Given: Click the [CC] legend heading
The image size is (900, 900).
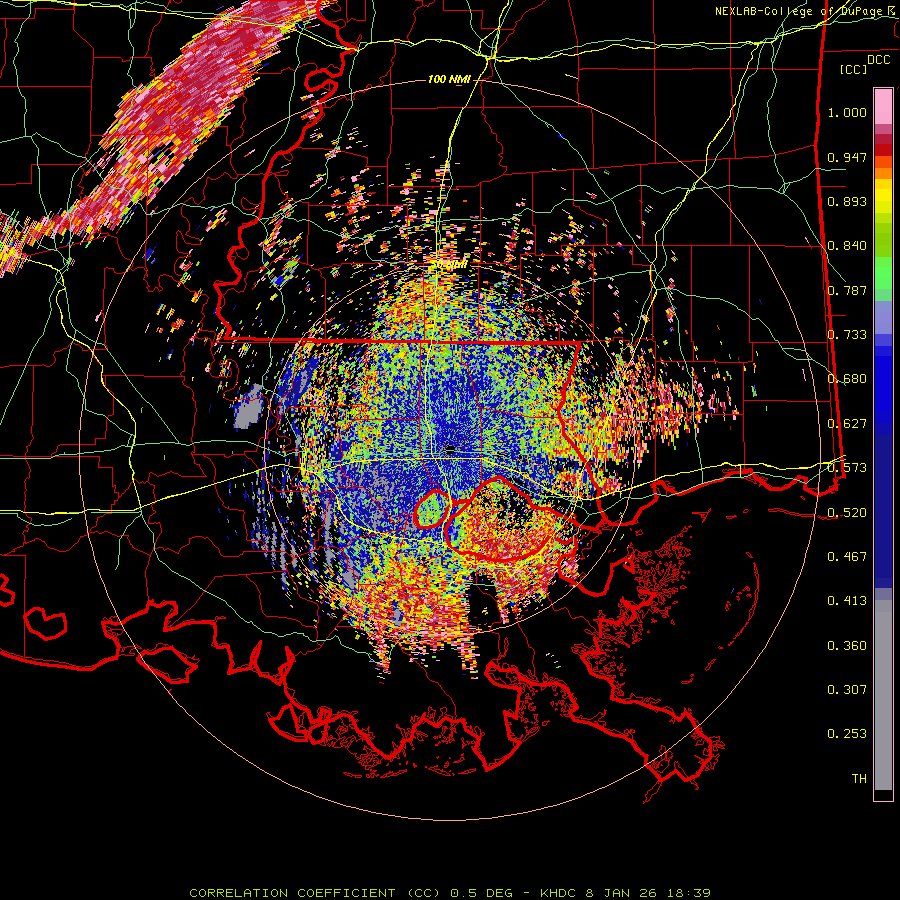Looking at the screenshot, I should 854,69.
